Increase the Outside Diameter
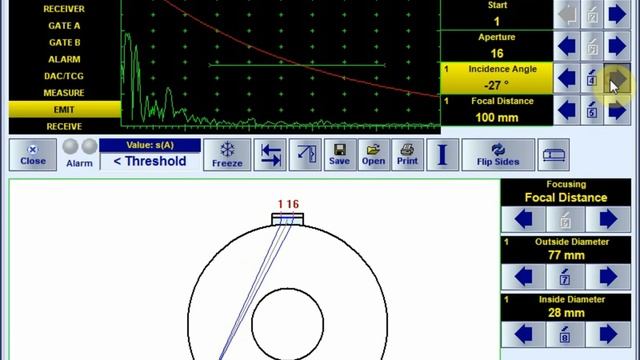This screenshot has width=640, height=360. 608,277
